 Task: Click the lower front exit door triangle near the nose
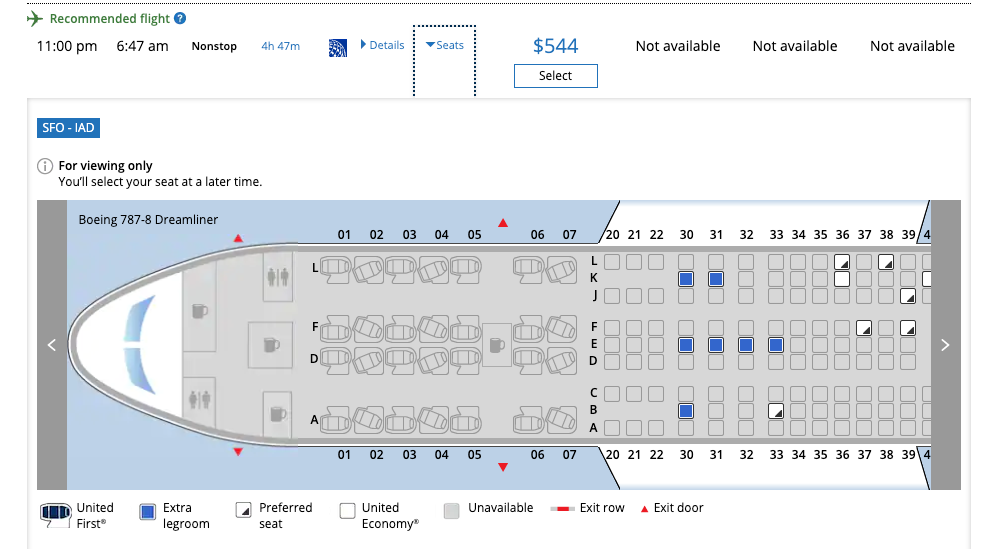[x=238, y=452]
